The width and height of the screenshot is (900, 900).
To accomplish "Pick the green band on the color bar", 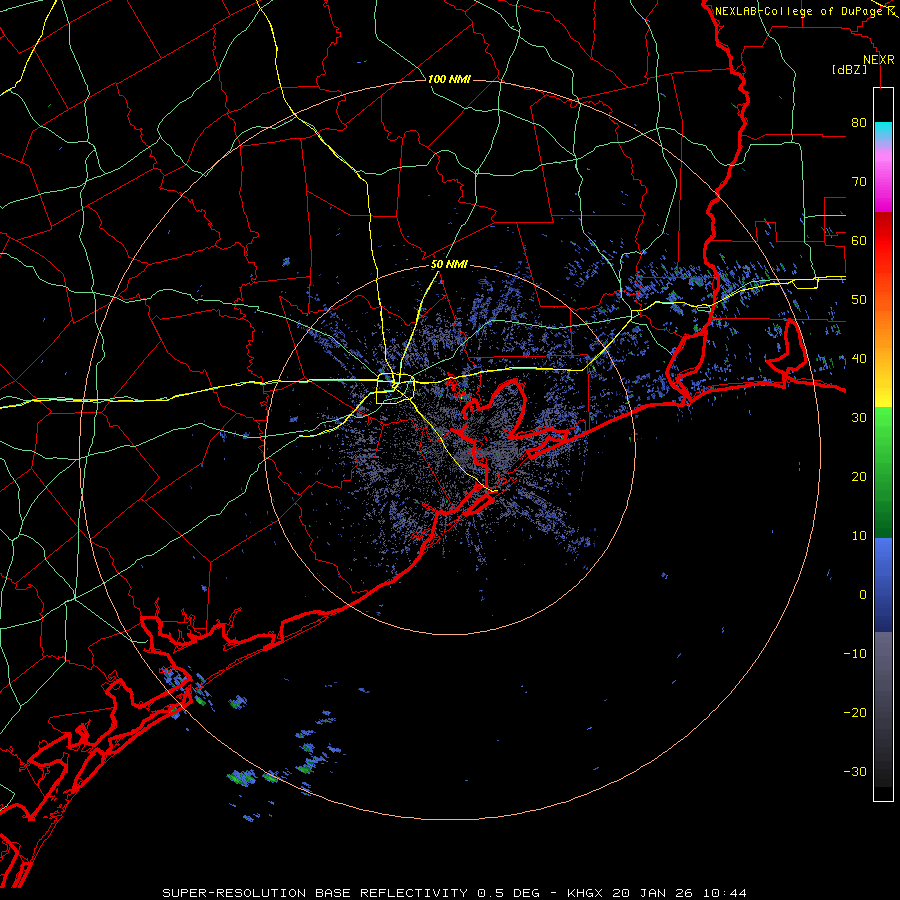I will pyautogui.click(x=883, y=472).
